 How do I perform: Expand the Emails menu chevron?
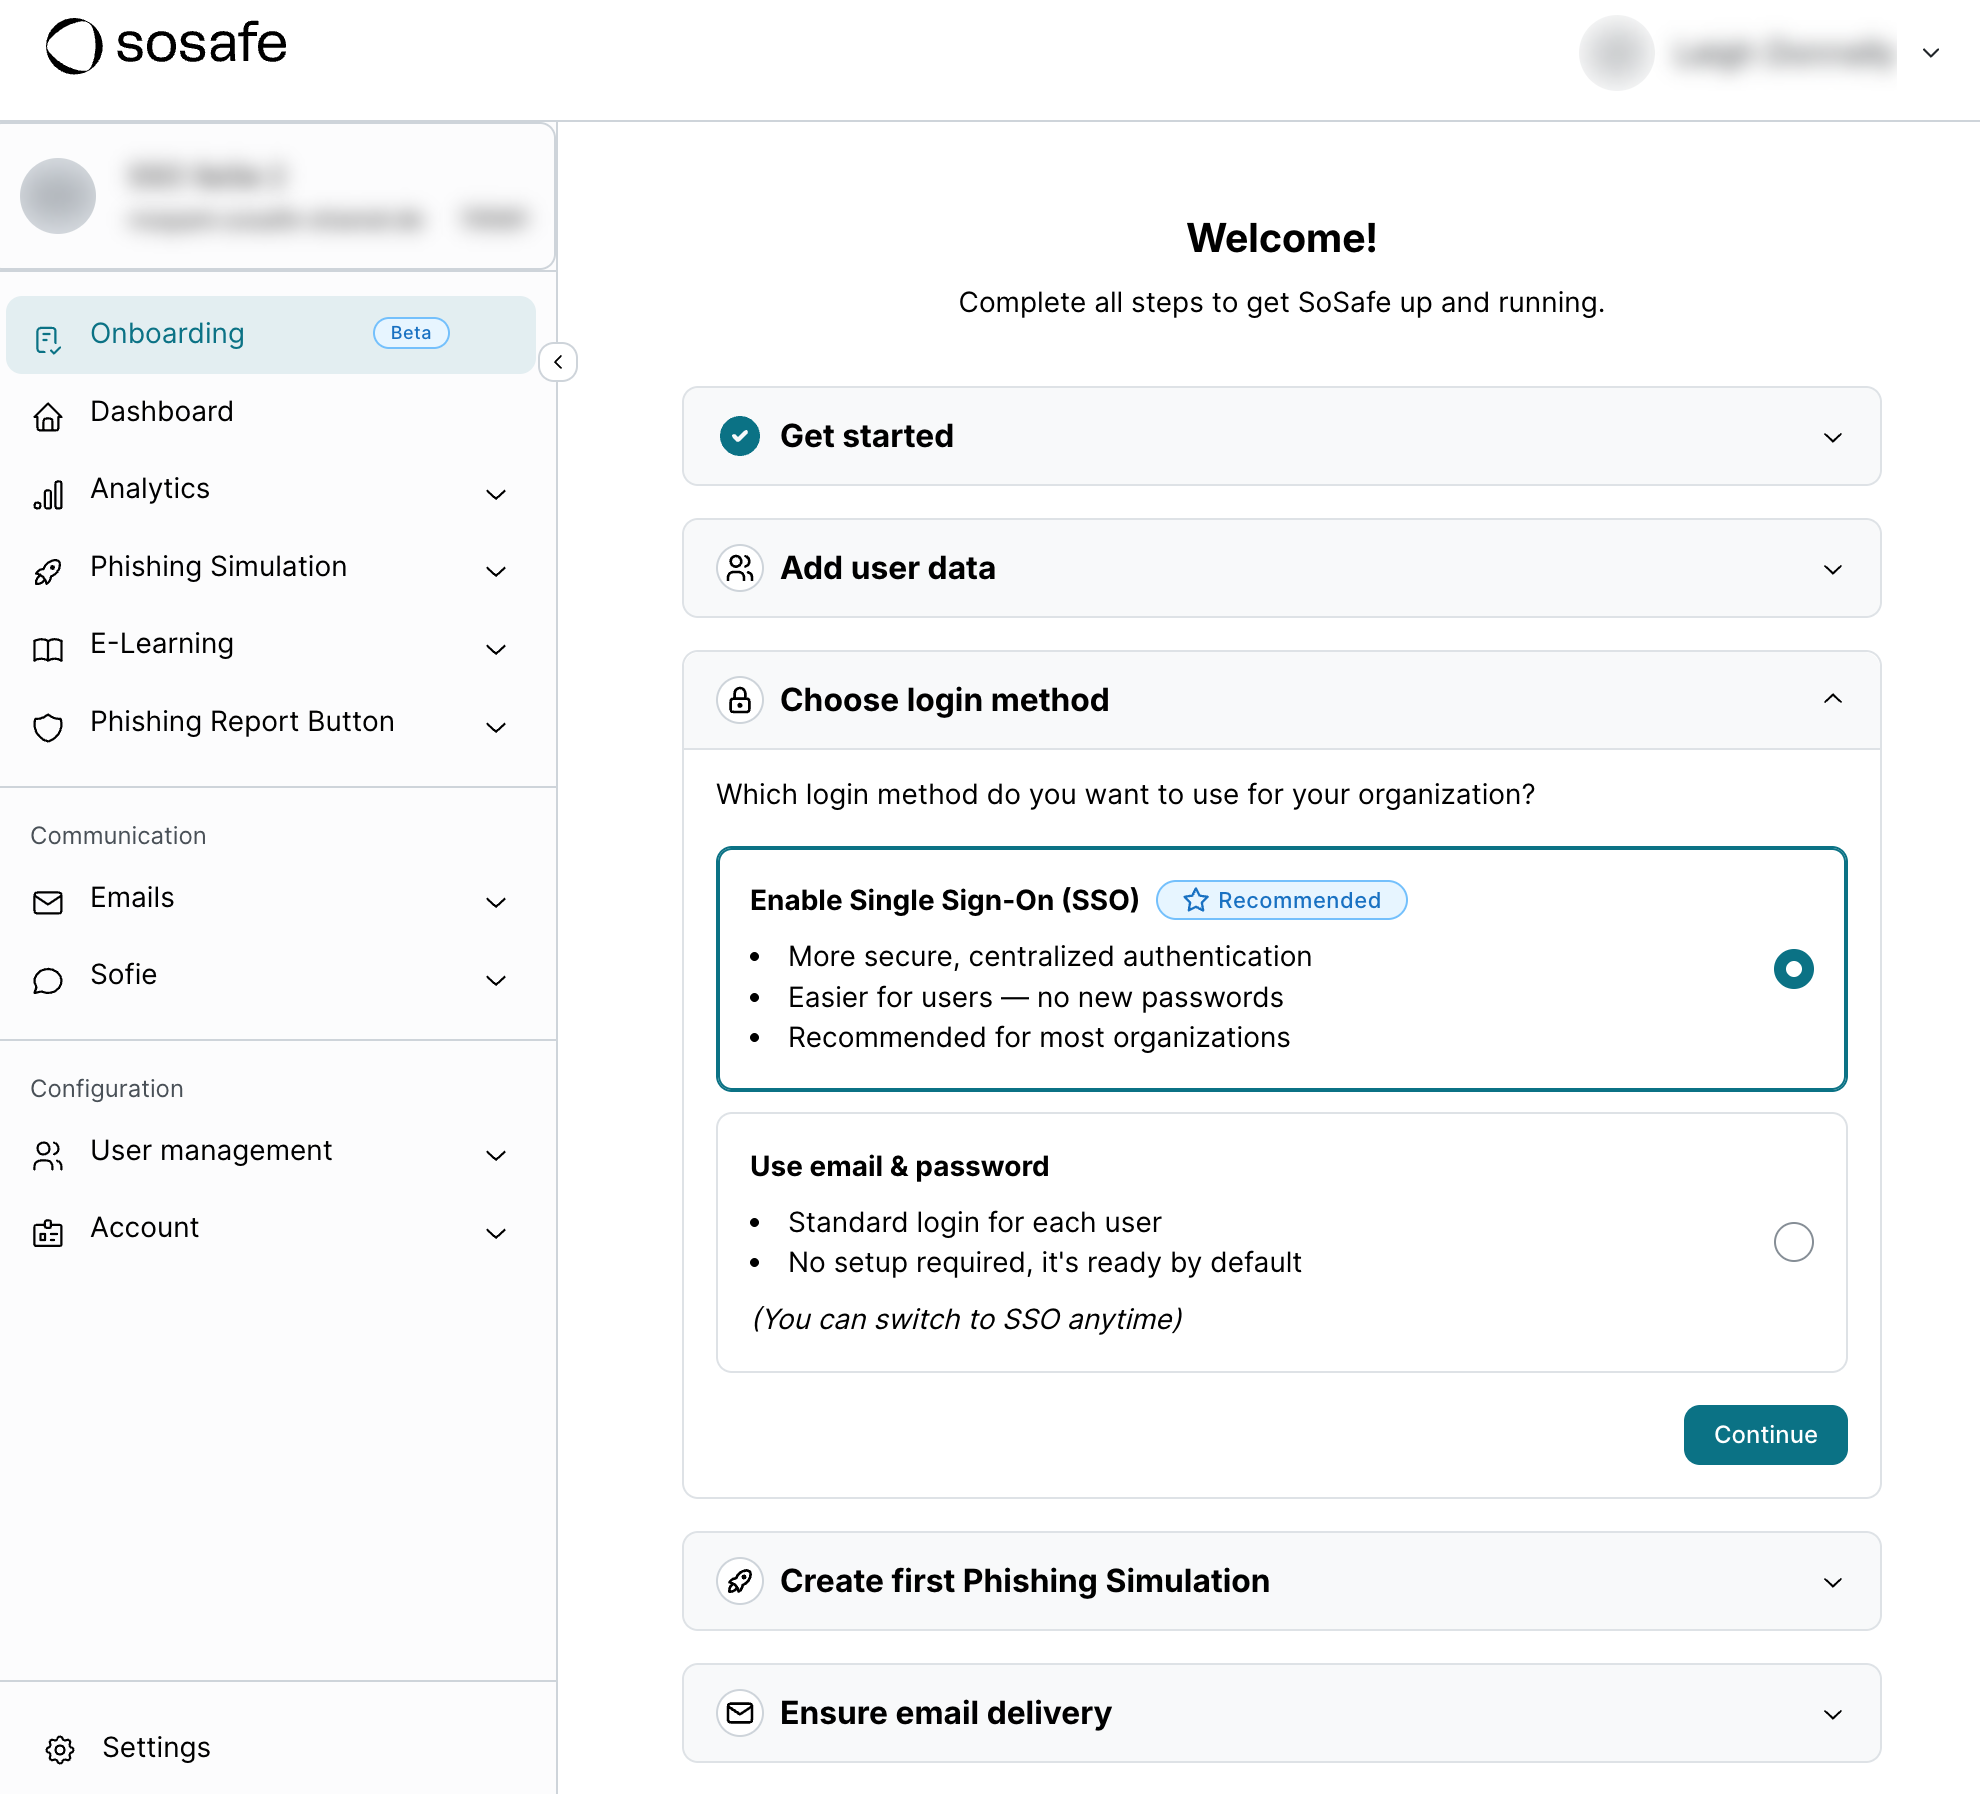tap(496, 902)
